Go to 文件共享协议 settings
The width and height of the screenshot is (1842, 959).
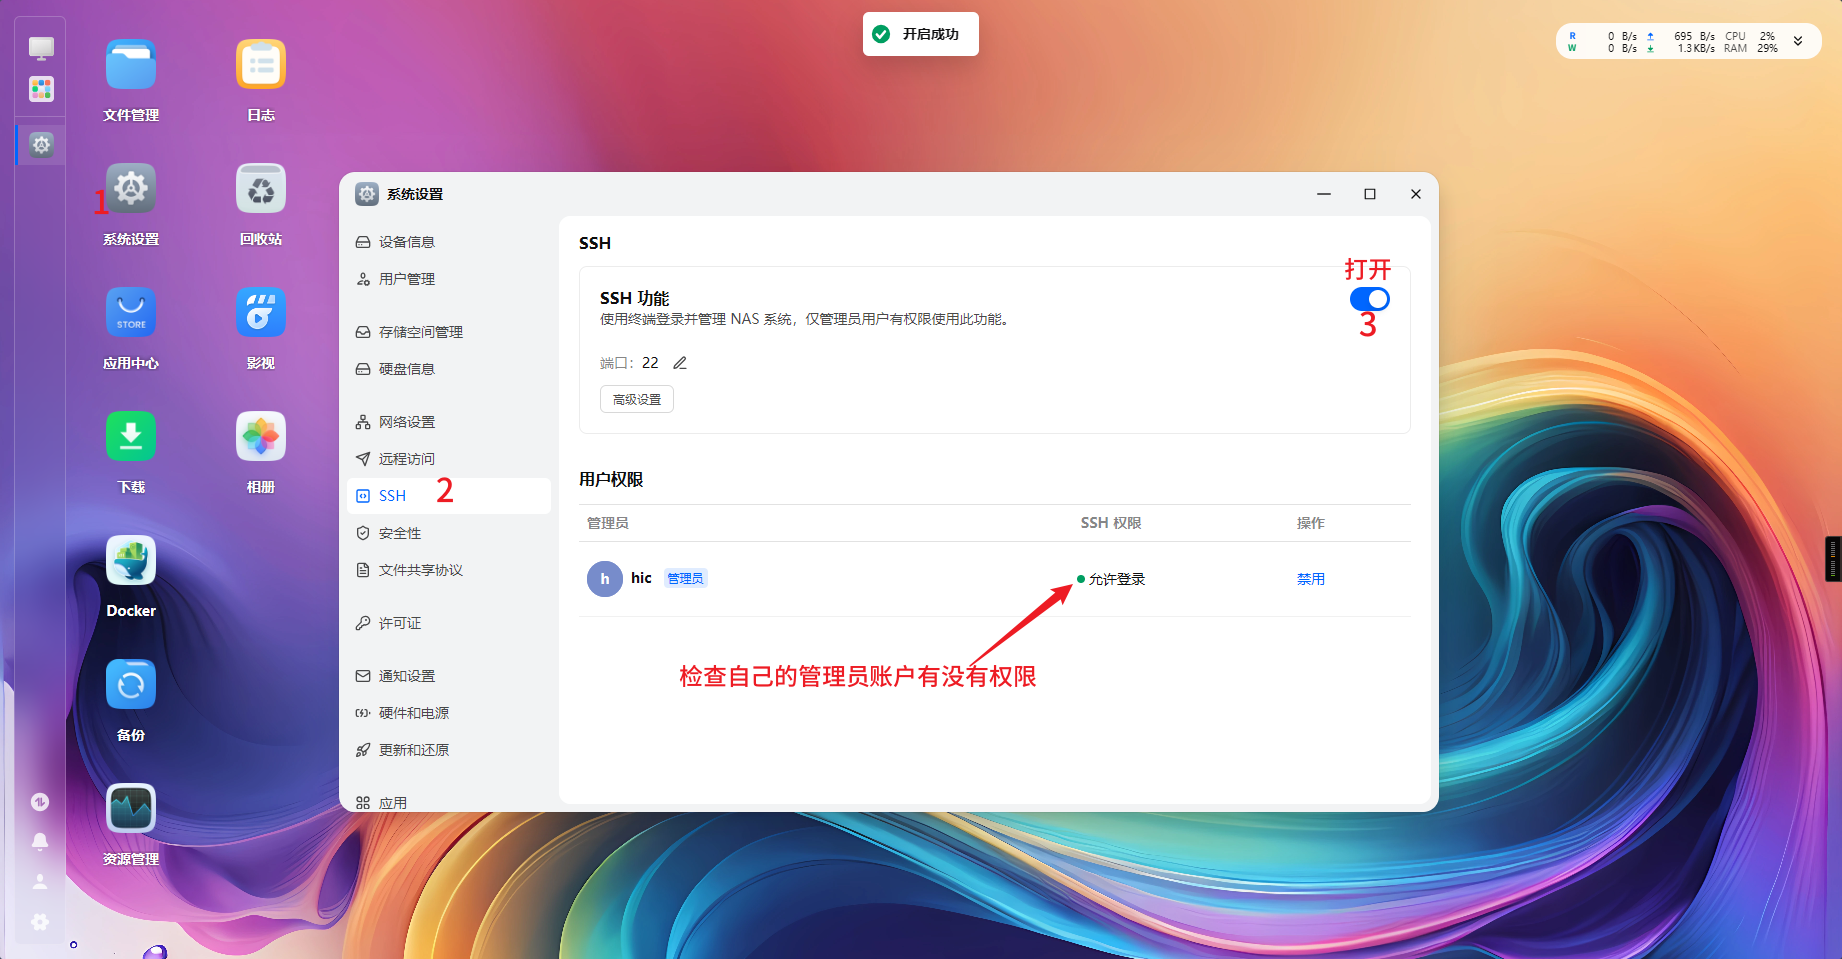point(449,570)
